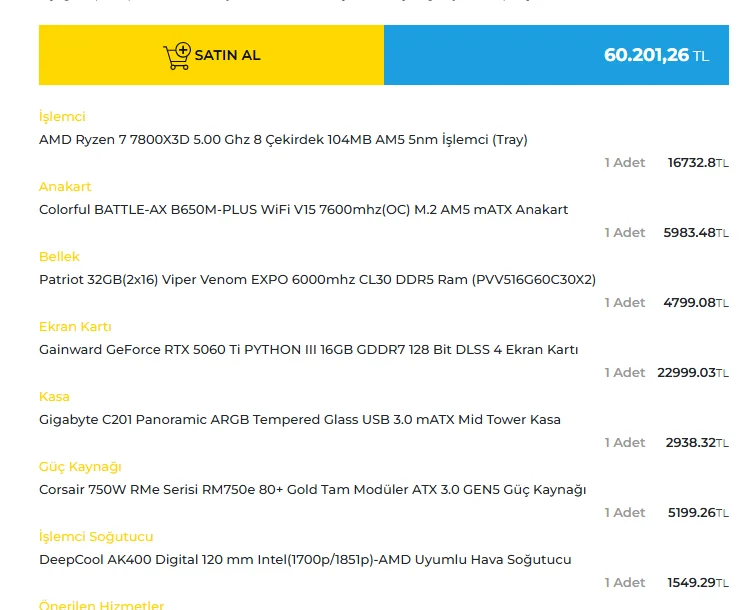755x610 pixels.
Task: Open the Patriot Viper Venom RAM product
Action: tap(317, 280)
